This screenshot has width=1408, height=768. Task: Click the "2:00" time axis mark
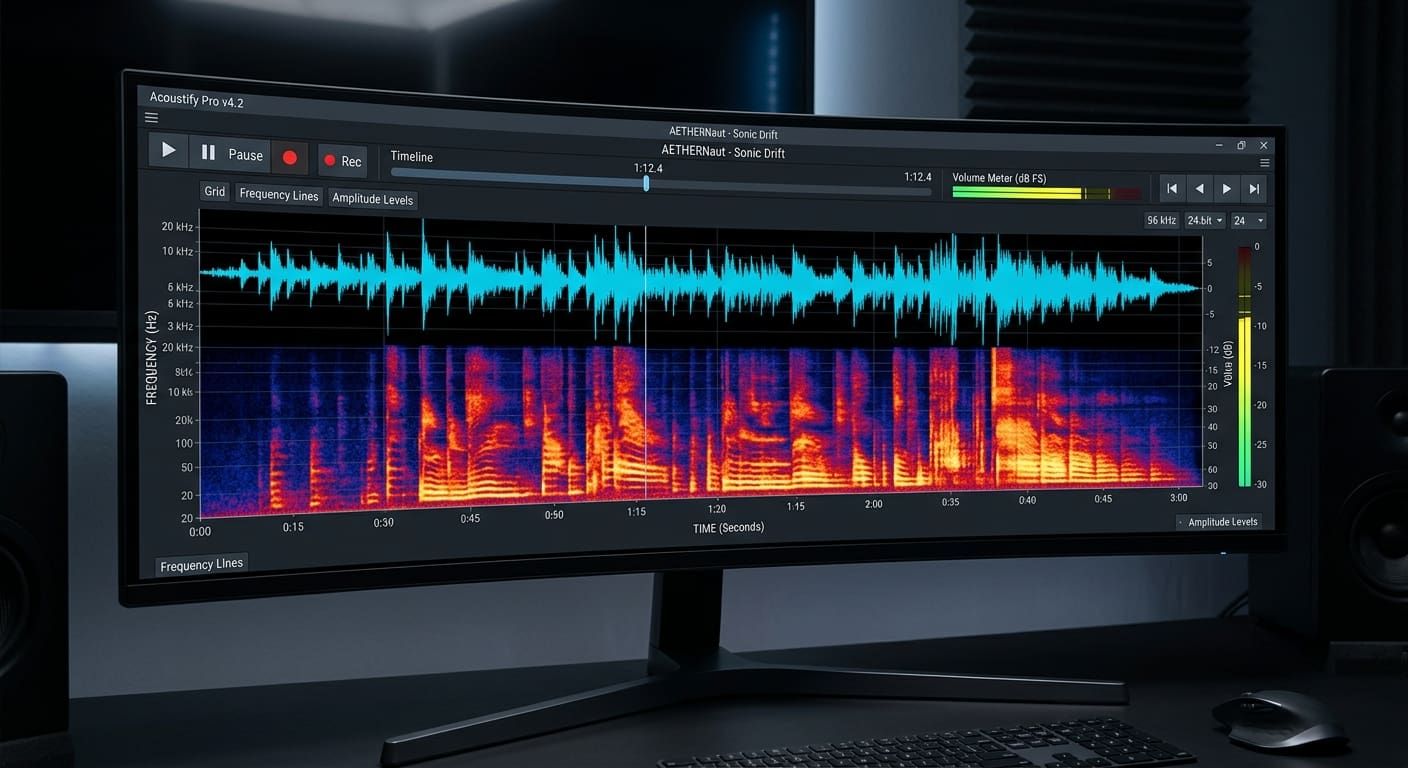873,504
